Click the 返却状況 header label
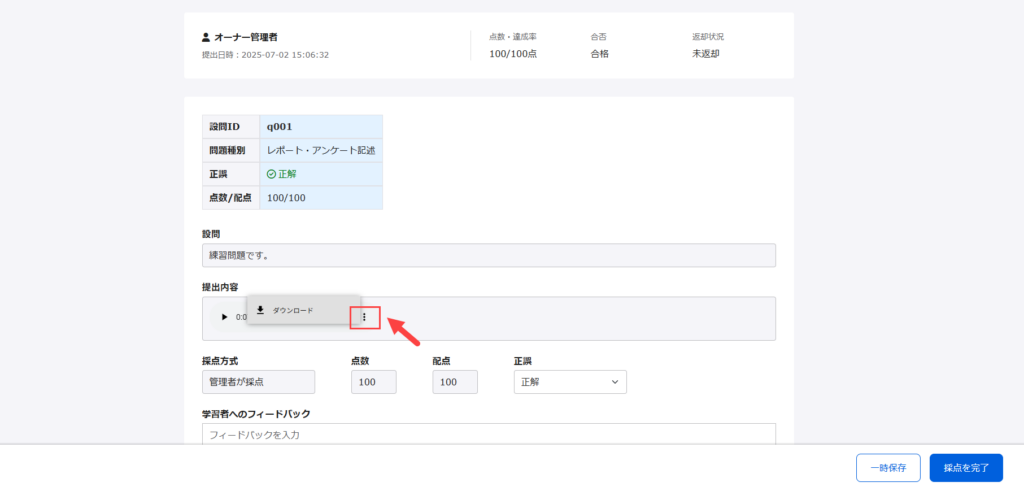Image resolution: width=1024 pixels, height=491 pixels. [x=708, y=37]
